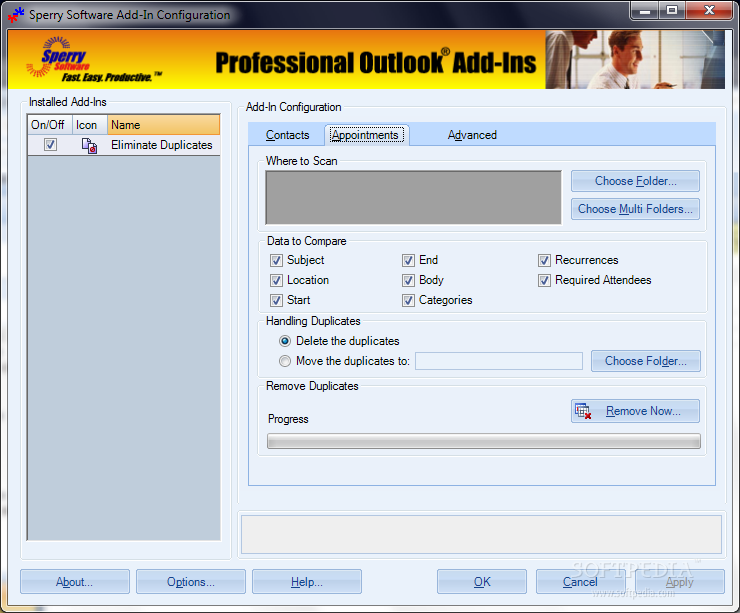Uncheck the Start compare checkbox
The image size is (740, 613).
[x=276, y=300]
